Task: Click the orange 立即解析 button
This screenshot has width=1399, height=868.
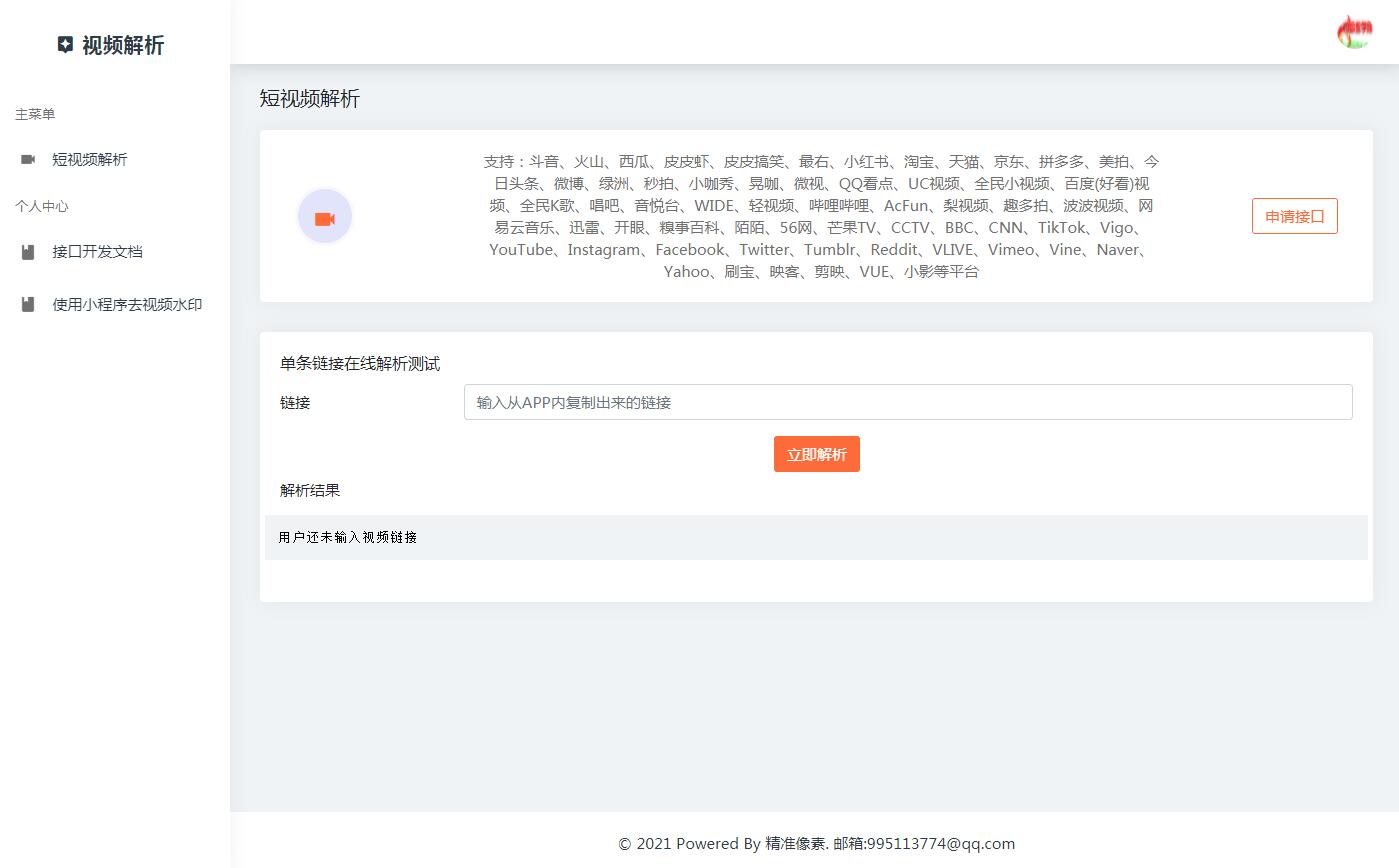Action: tap(816, 453)
